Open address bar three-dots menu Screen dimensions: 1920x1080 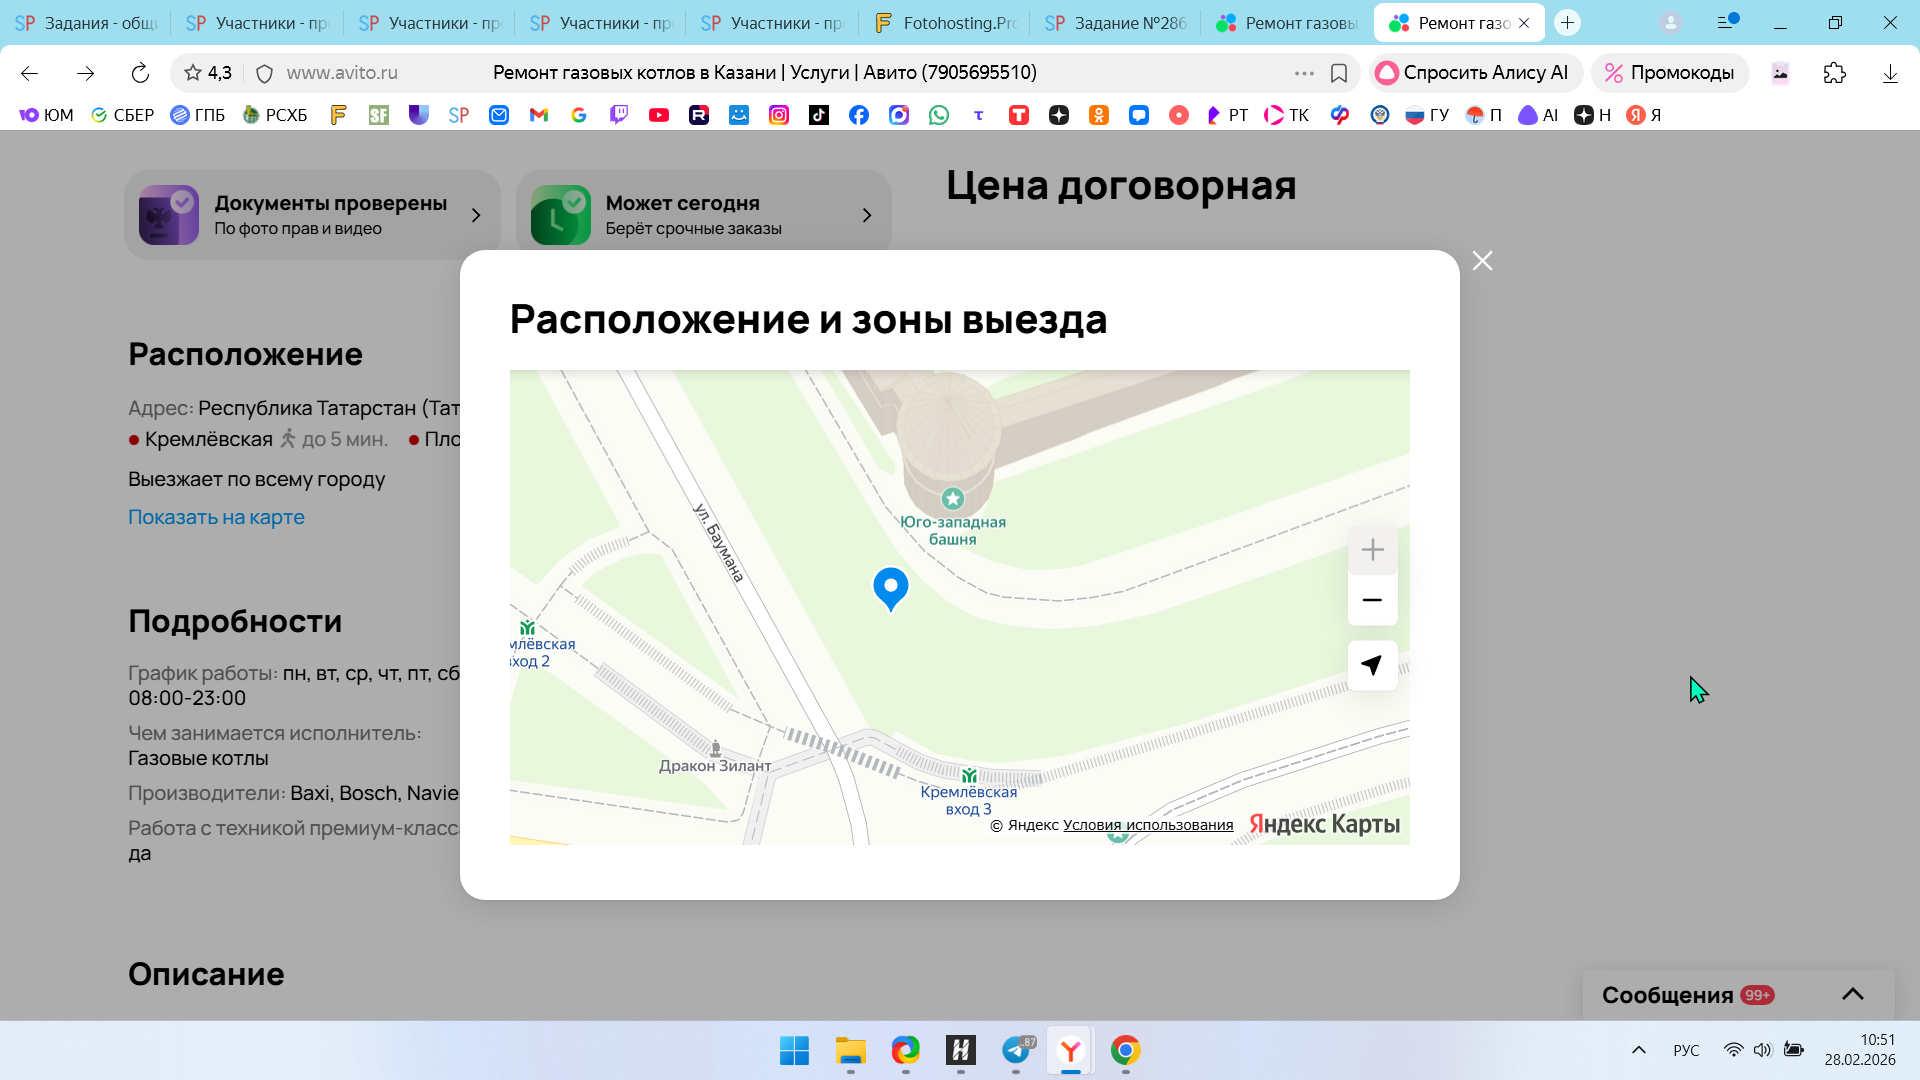point(1303,73)
